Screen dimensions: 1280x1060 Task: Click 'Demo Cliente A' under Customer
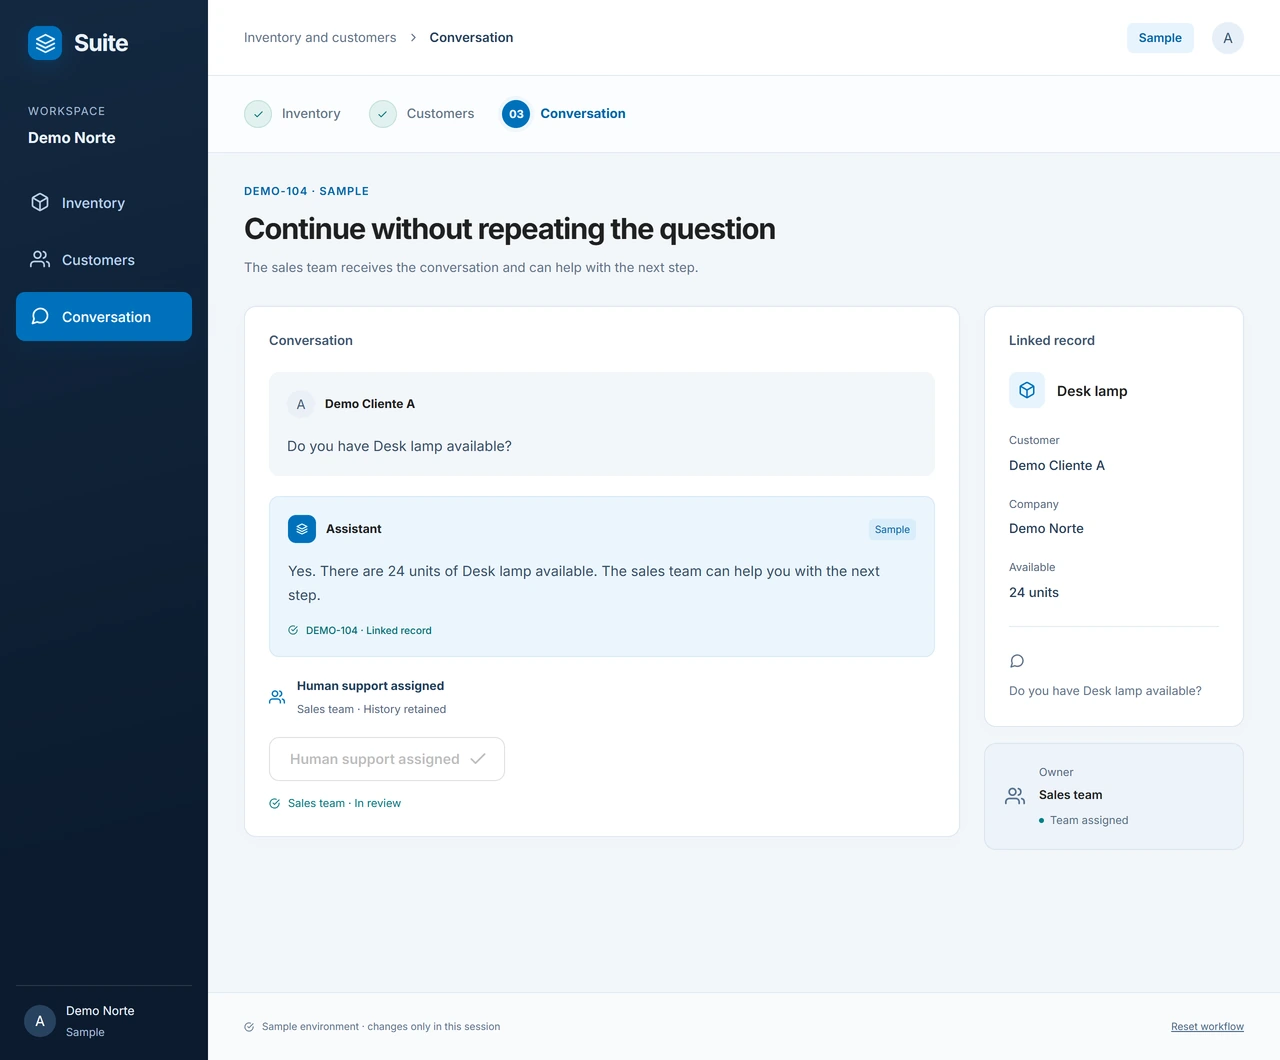pos(1057,466)
